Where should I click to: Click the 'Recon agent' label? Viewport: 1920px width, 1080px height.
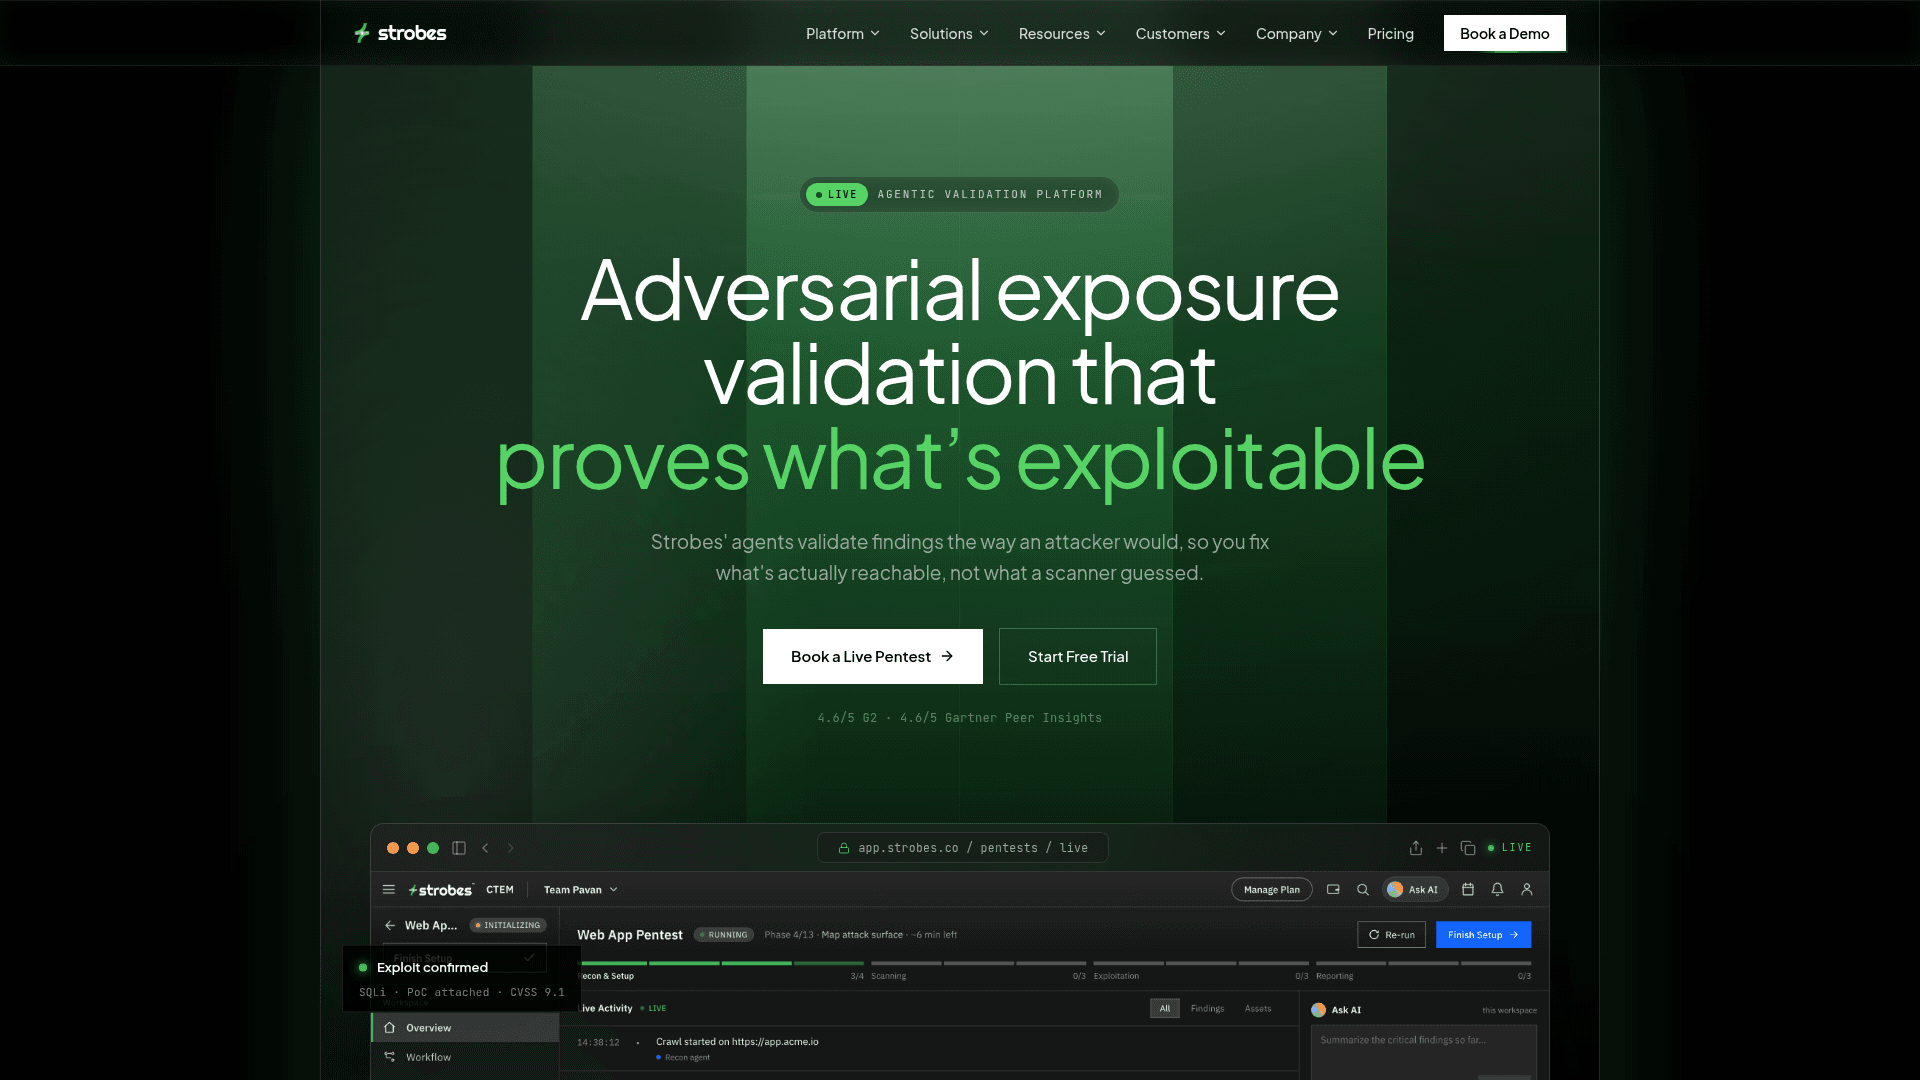point(688,1058)
